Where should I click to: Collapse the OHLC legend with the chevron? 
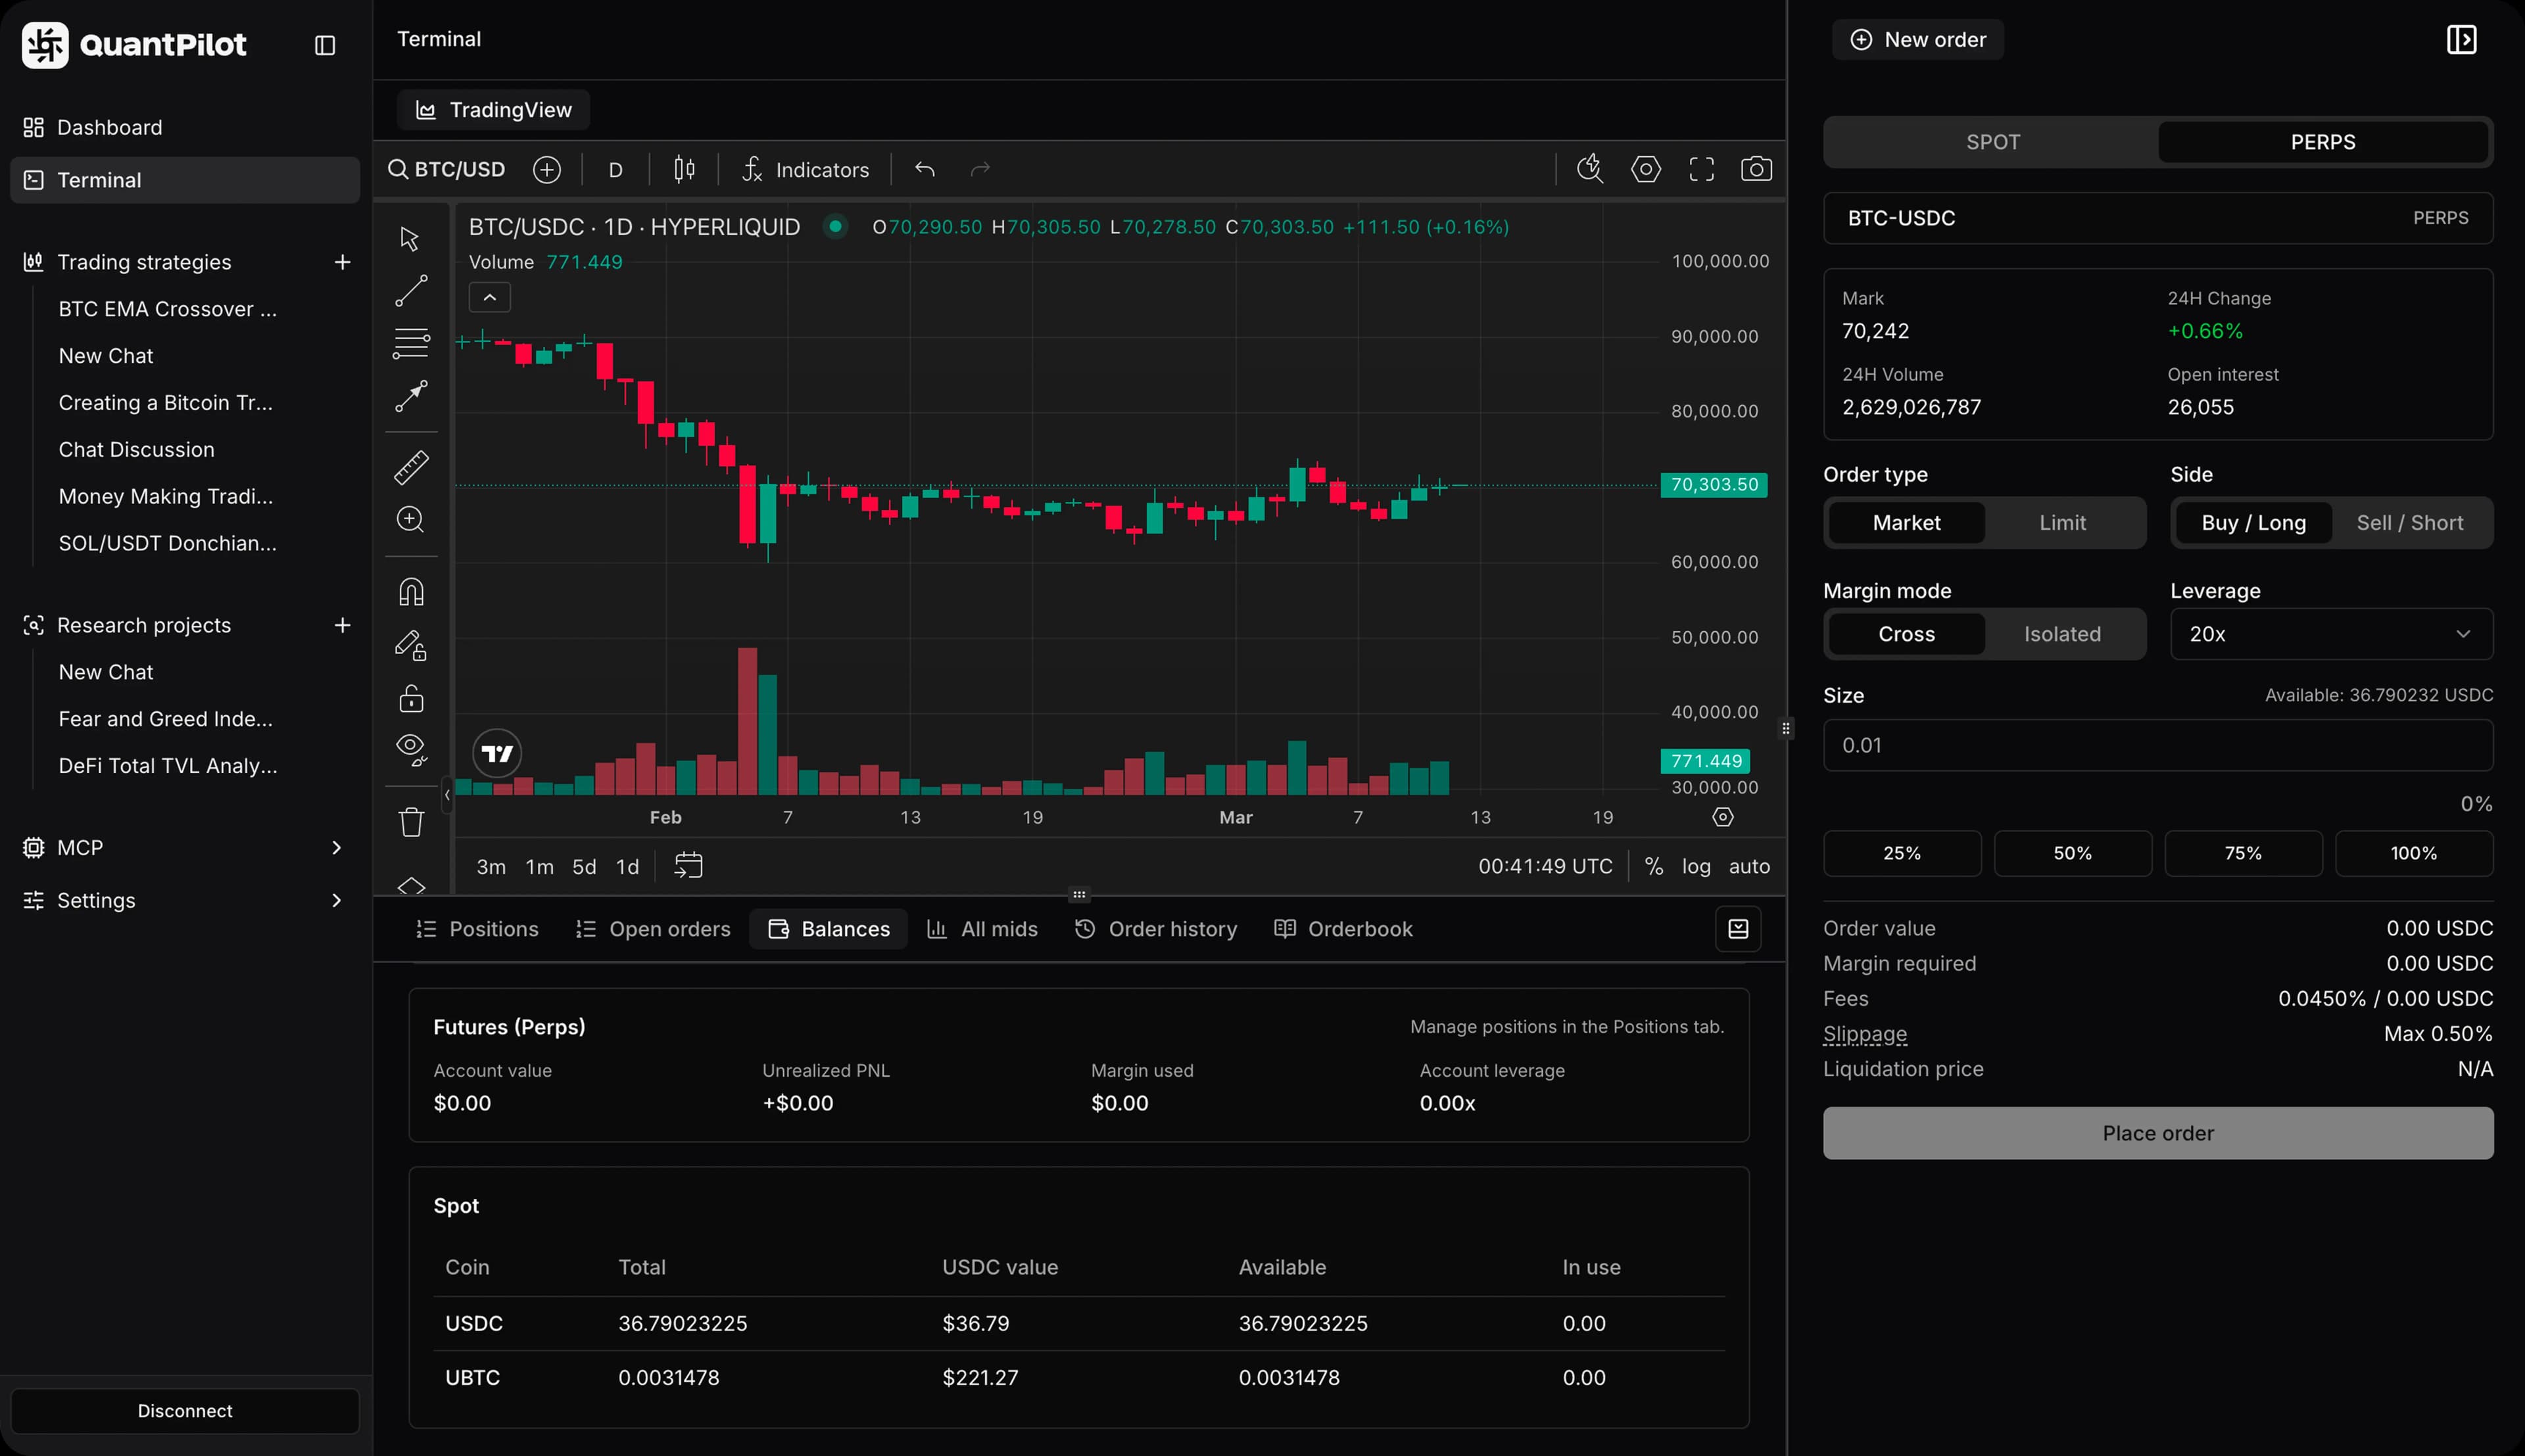click(489, 297)
